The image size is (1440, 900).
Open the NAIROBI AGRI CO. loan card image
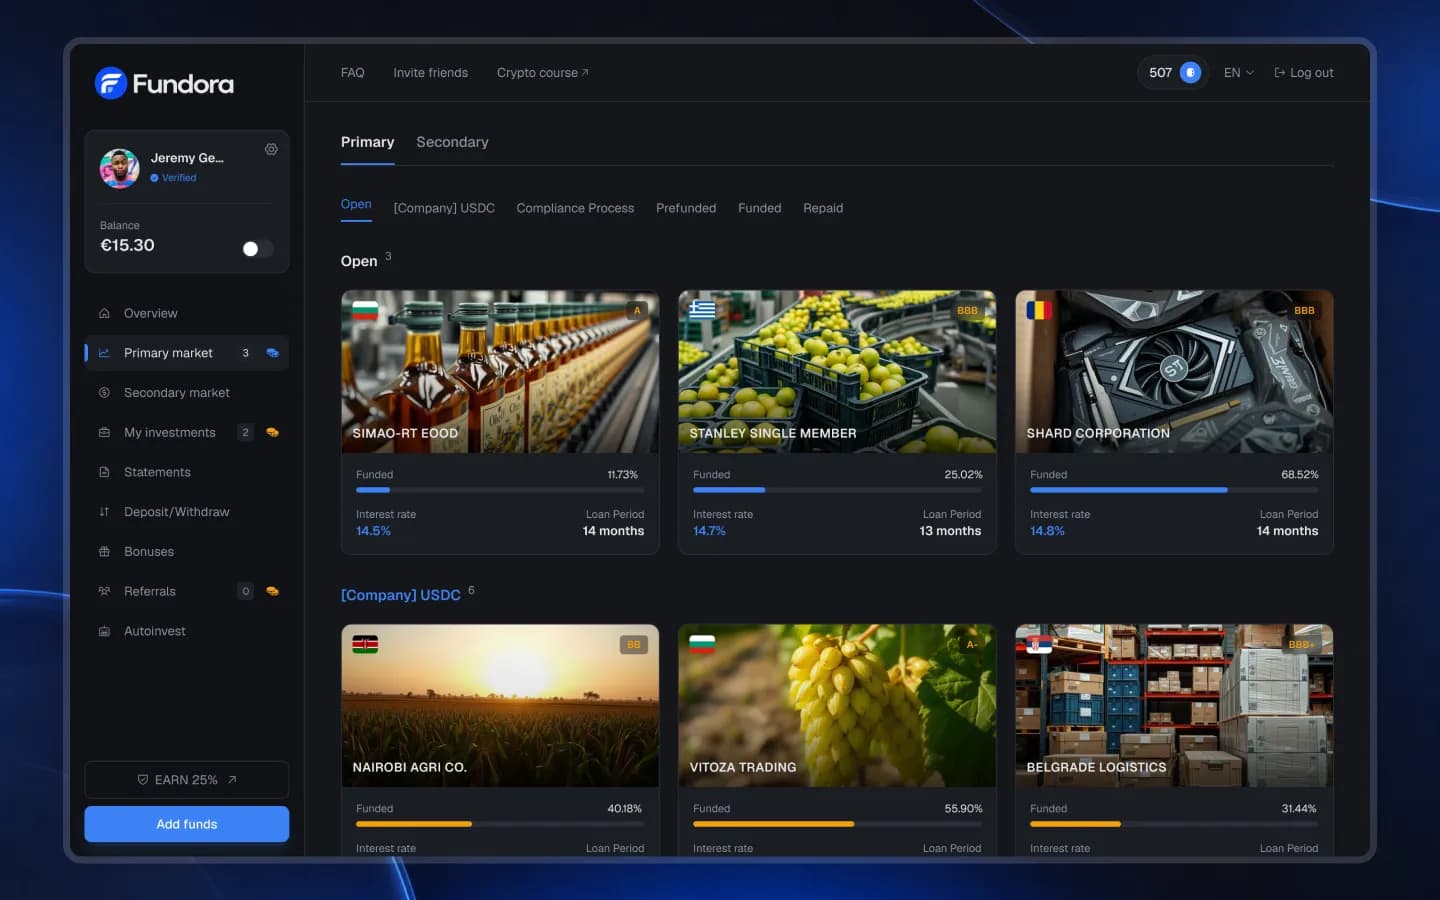click(x=500, y=706)
